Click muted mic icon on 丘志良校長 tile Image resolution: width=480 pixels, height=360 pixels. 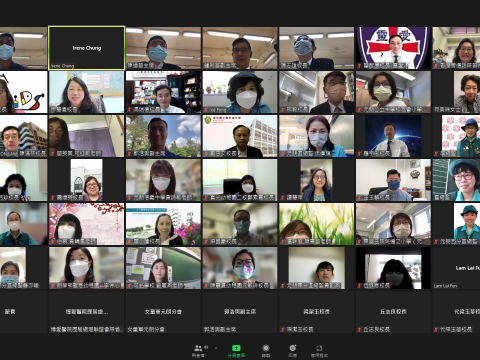click(359, 329)
